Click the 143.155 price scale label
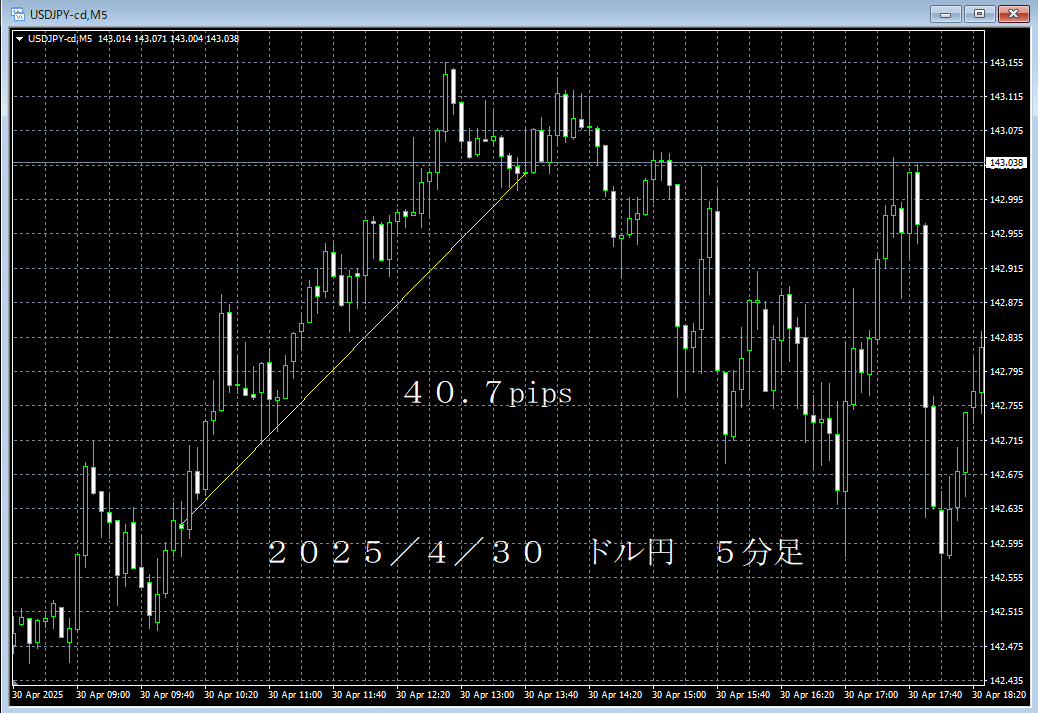This screenshot has height=713, width=1038. coord(1006,63)
